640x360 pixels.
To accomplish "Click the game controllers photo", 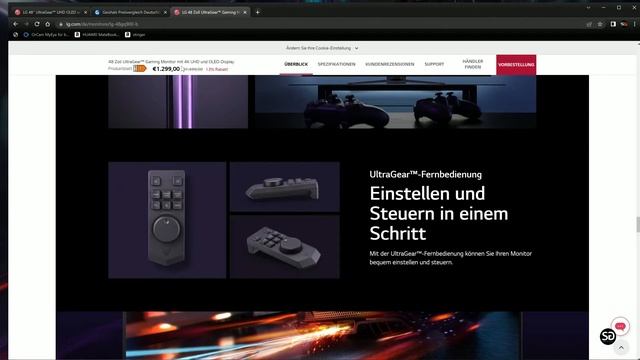I will [395, 102].
